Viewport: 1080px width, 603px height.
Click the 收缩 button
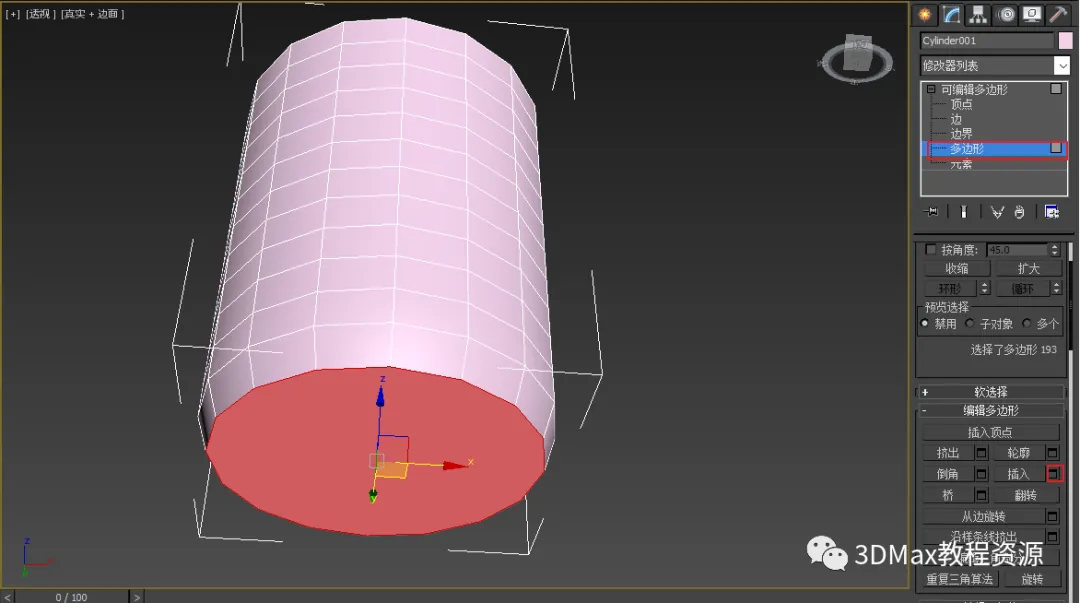point(957,269)
